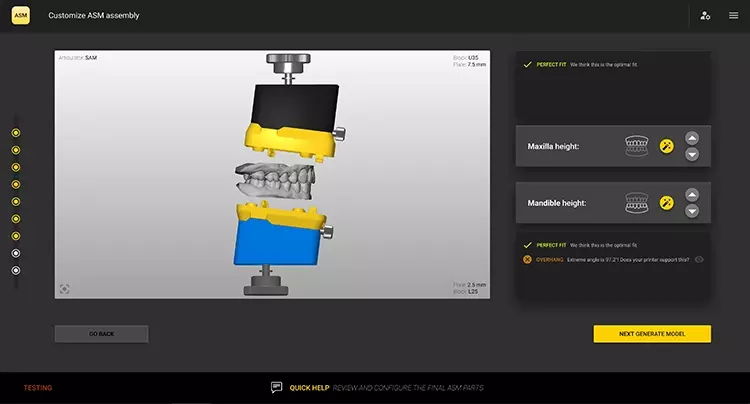This screenshot has height=404, width=750.
Task: Increase the Maxilla height with the up arrow
Action: (x=692, y=138)
